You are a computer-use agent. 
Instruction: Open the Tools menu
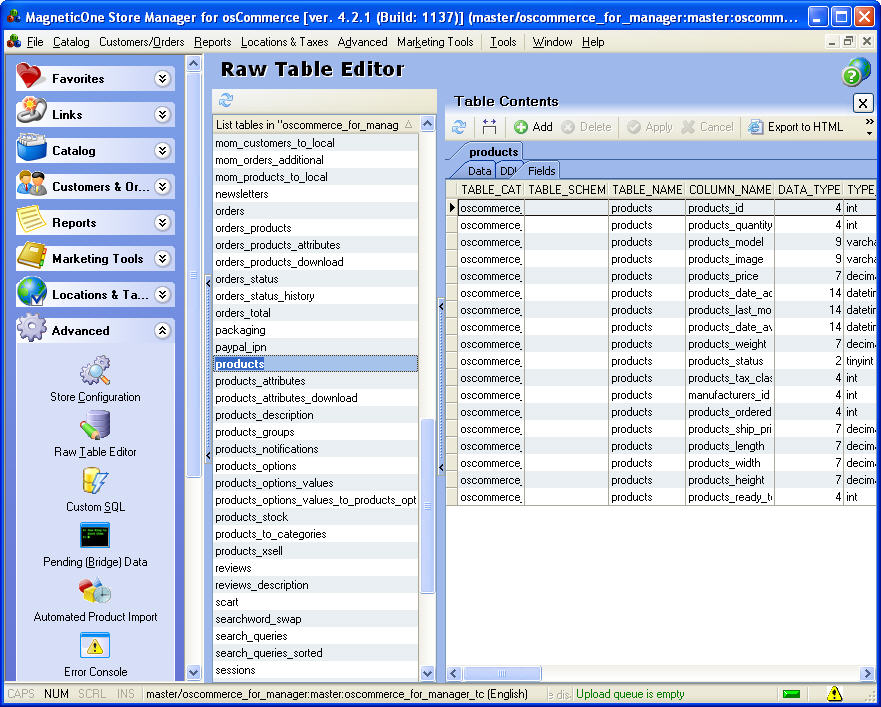coord(503,42)
